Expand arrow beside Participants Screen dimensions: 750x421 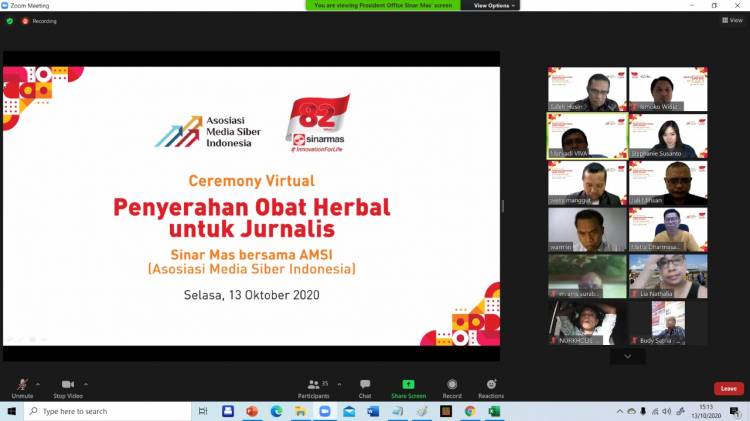click(340, 384)
